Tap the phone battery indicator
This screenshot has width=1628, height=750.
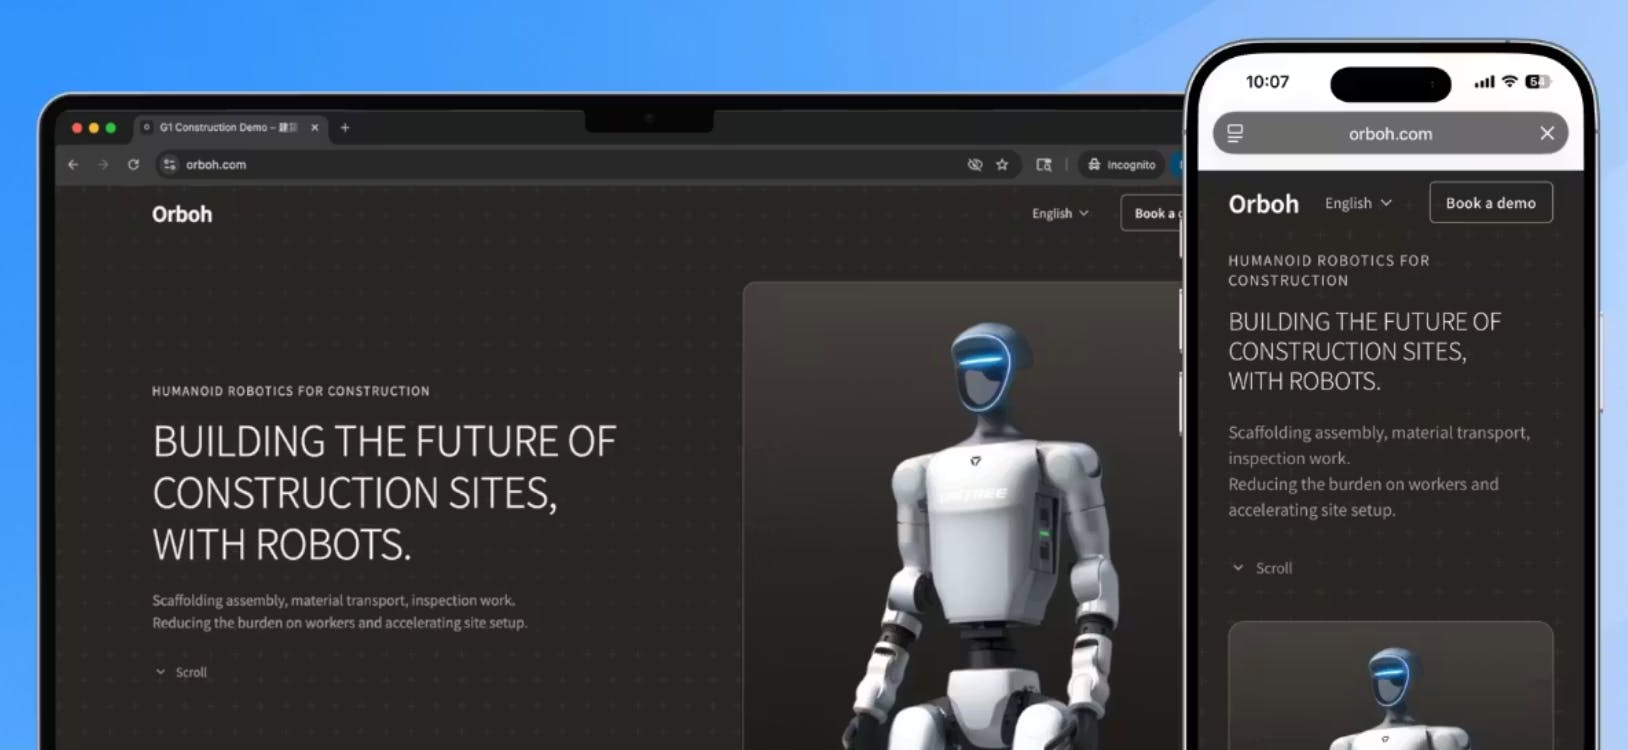pyautogui.click(x=1538, y=82)
